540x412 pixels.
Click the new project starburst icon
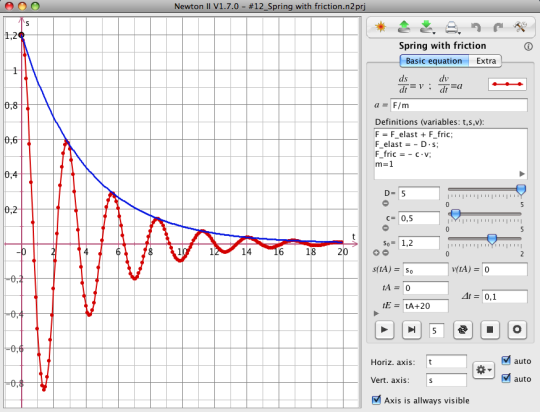[x=381, y=27]
